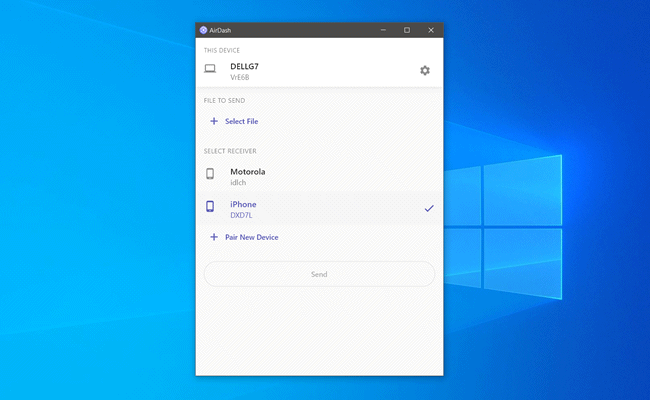Minimize the AirDash window

point(383,30)
